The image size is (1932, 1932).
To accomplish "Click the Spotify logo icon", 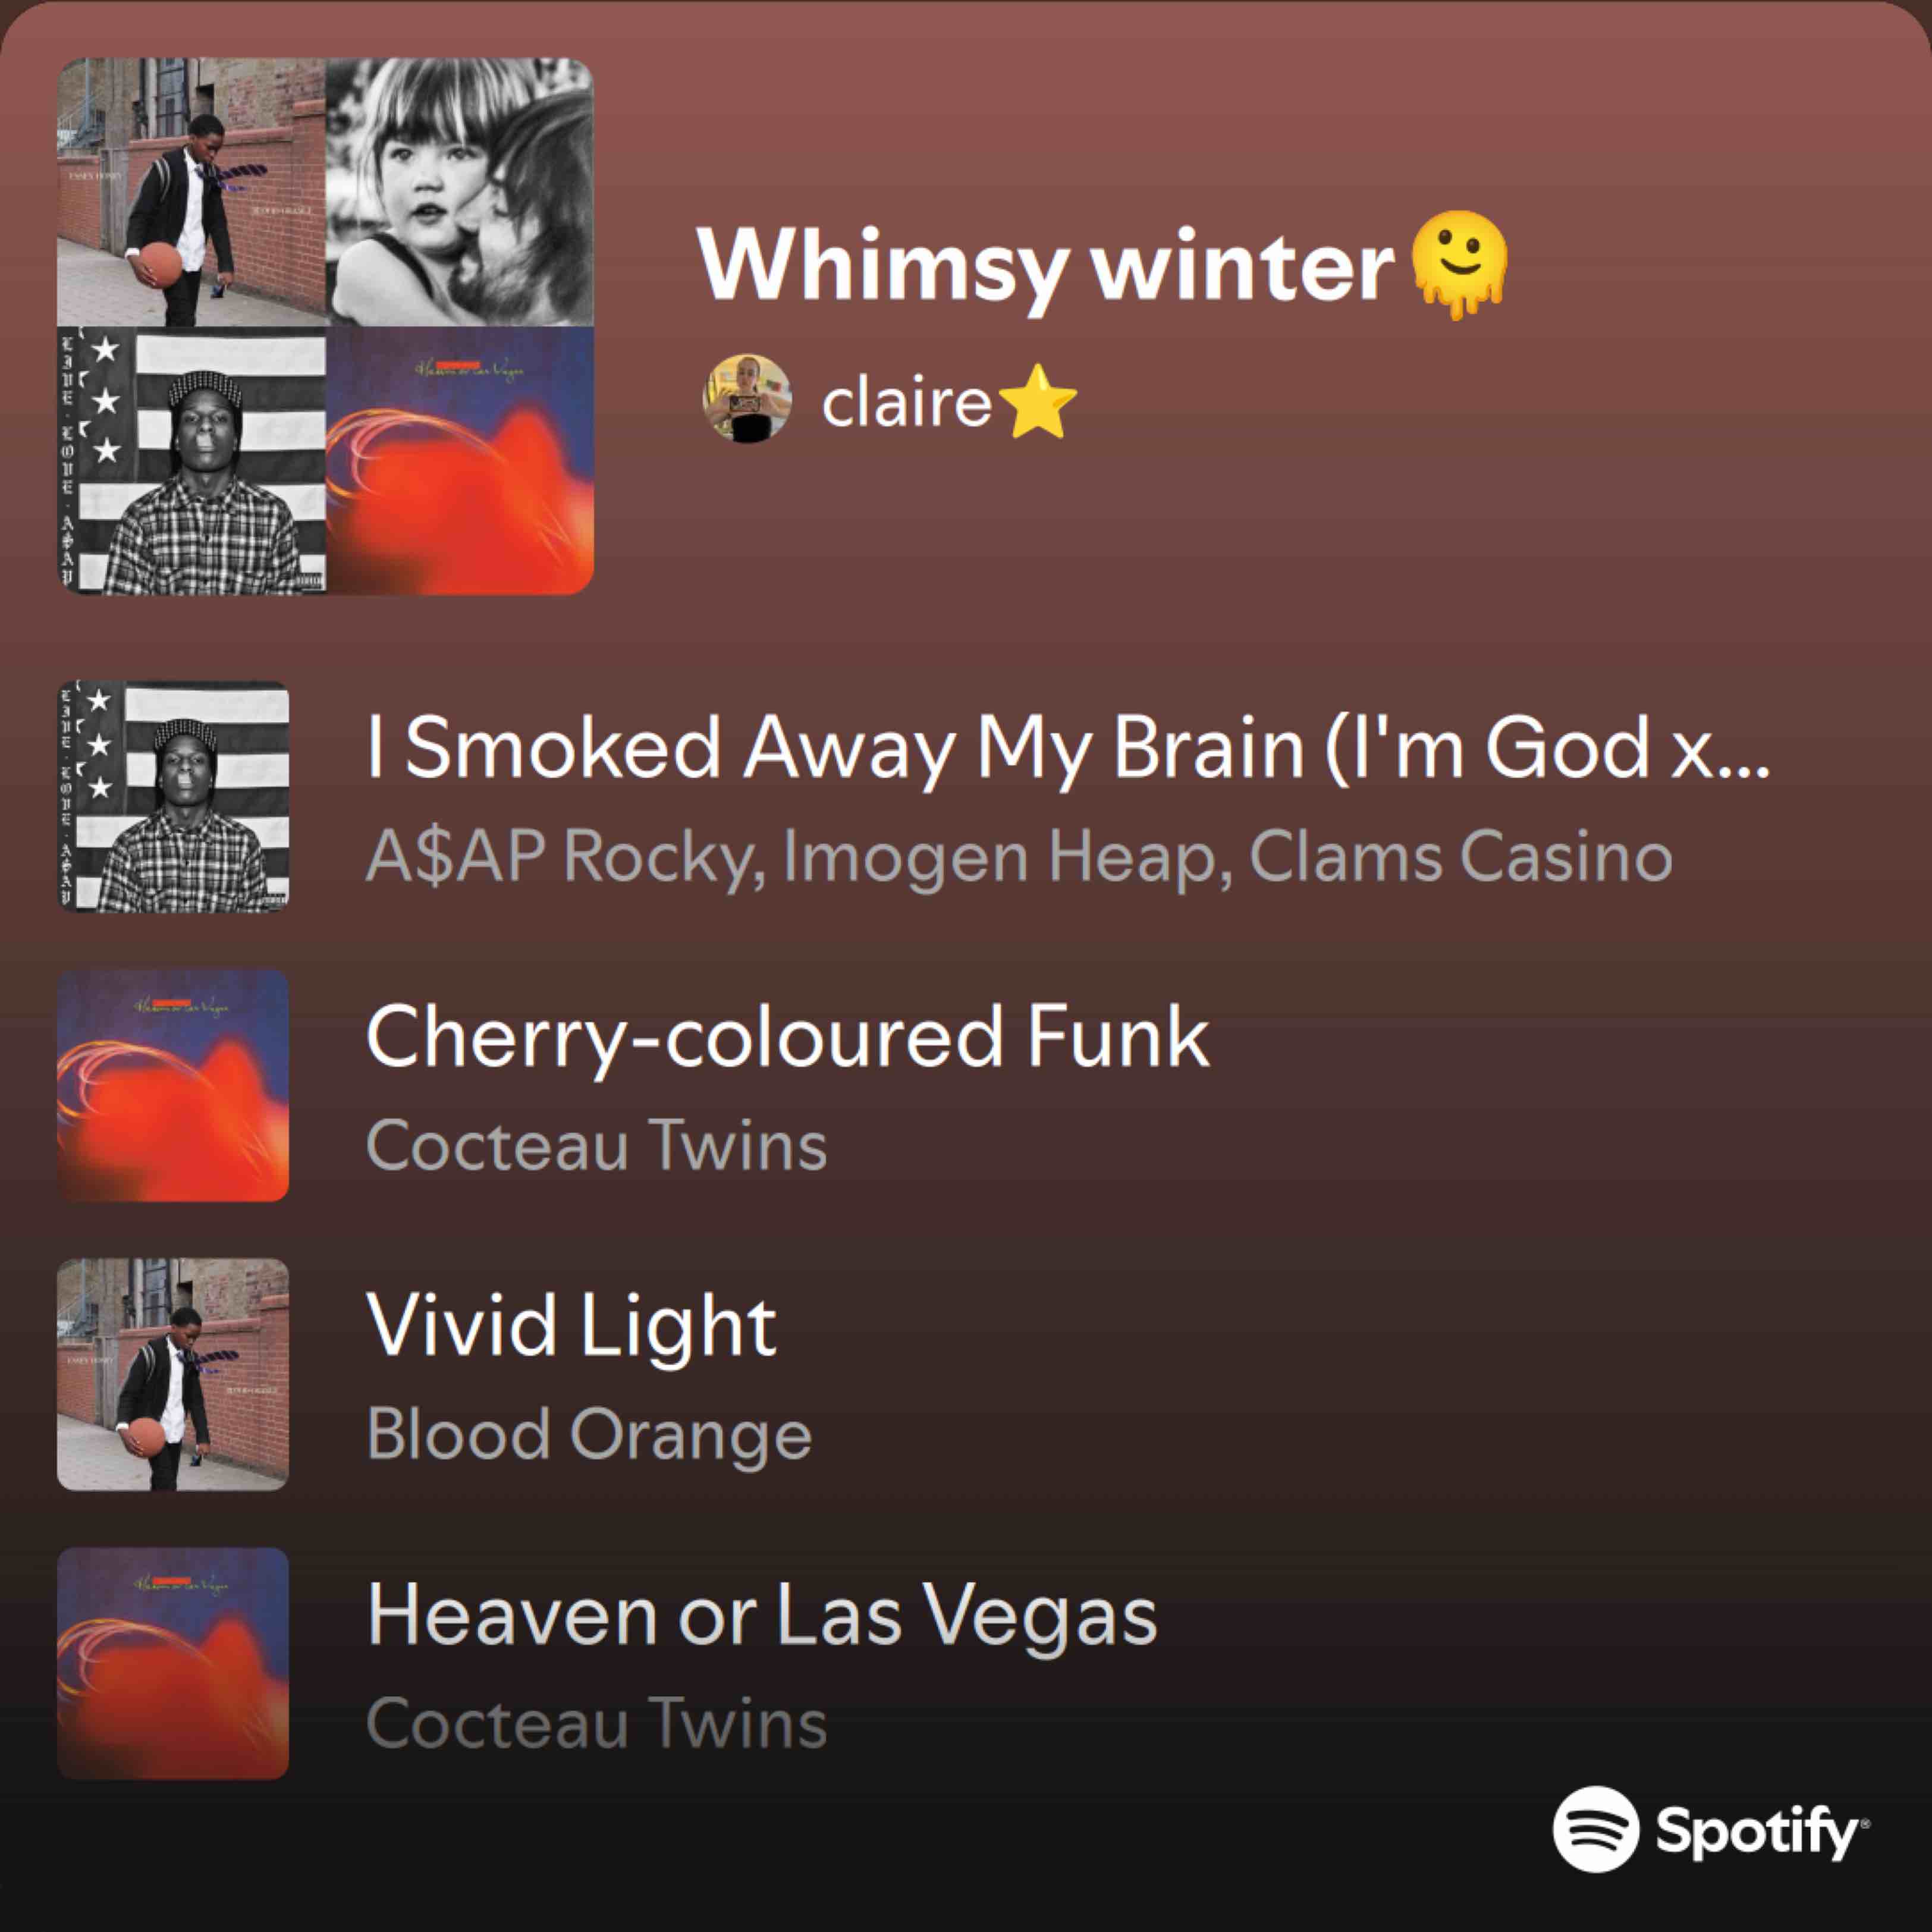I will [x=1596, y=1829].
